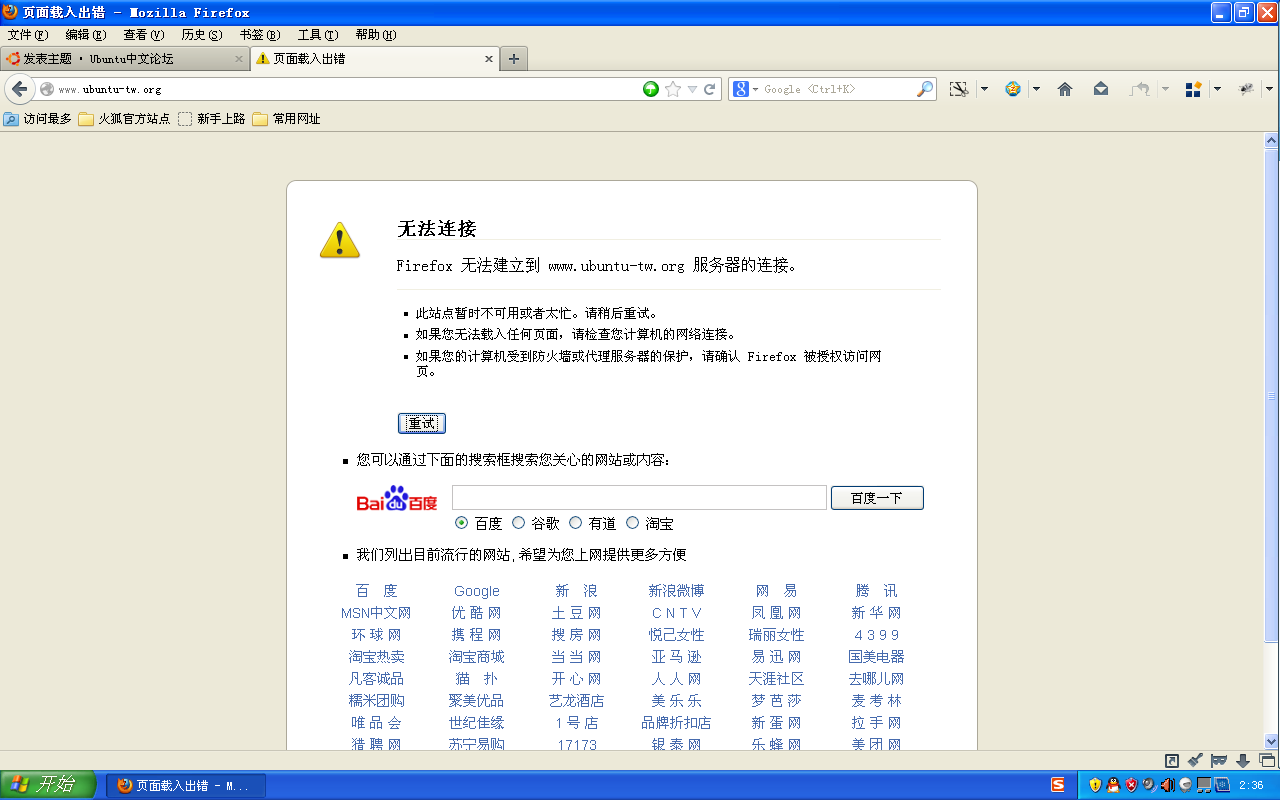Open the address bar history dropdown arrow

[x=692, y=89]
